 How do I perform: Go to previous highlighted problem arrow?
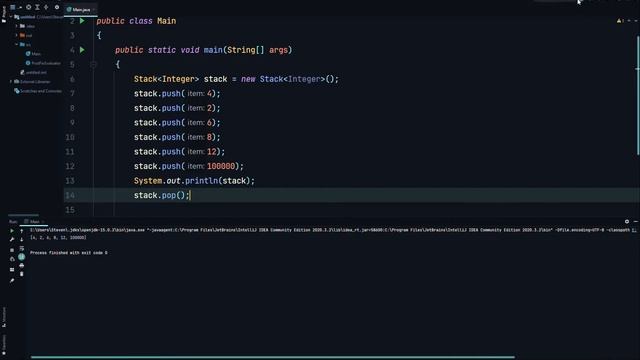click(629, 20)
